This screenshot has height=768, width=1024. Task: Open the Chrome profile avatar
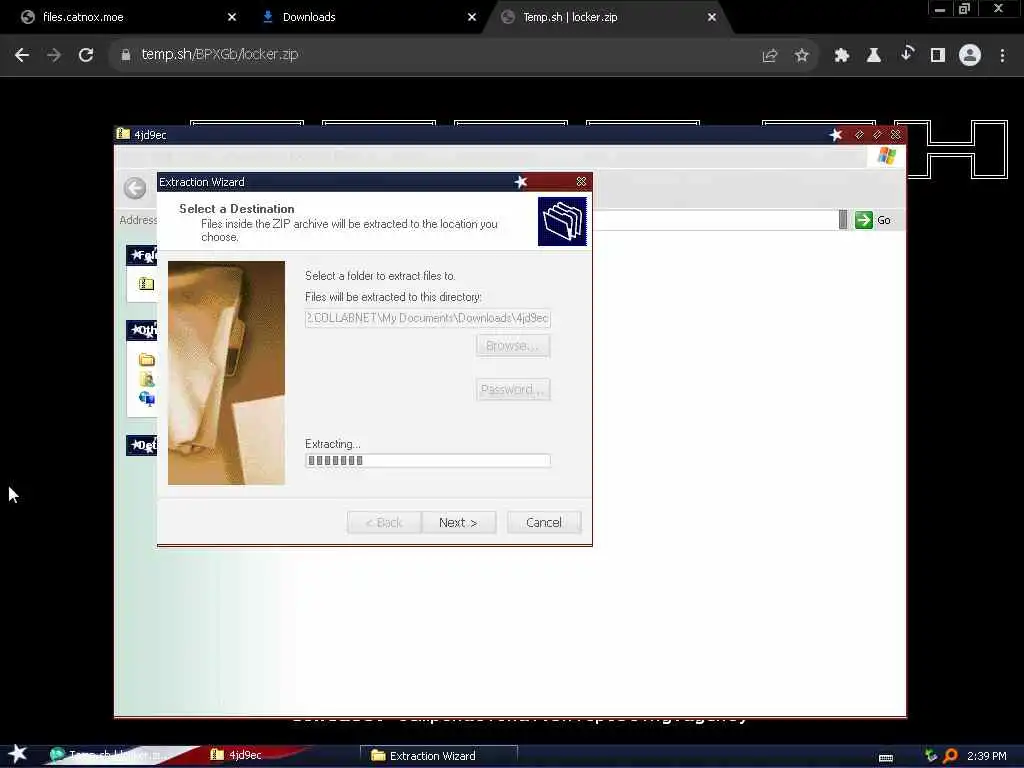point(970,56)
